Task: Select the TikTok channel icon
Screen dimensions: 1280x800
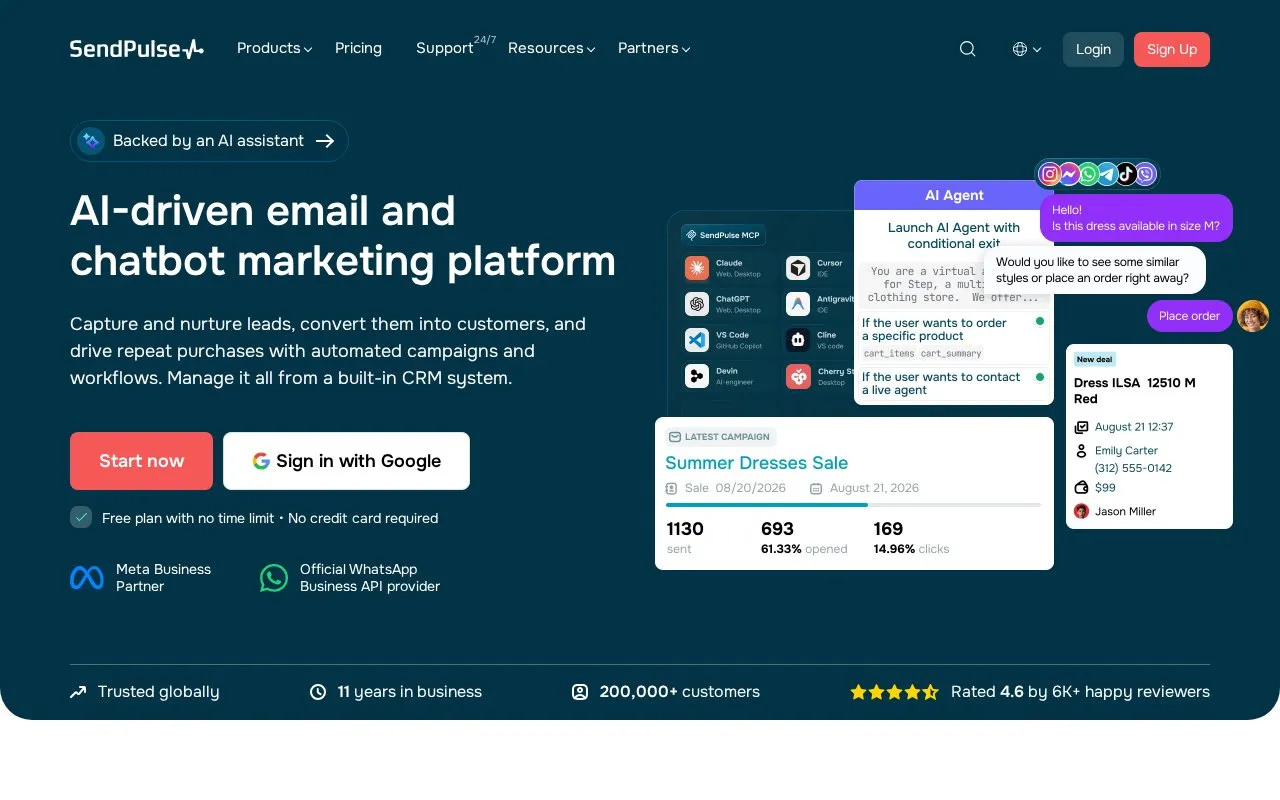Action: pyautogui.click(x=1126, y=174)
